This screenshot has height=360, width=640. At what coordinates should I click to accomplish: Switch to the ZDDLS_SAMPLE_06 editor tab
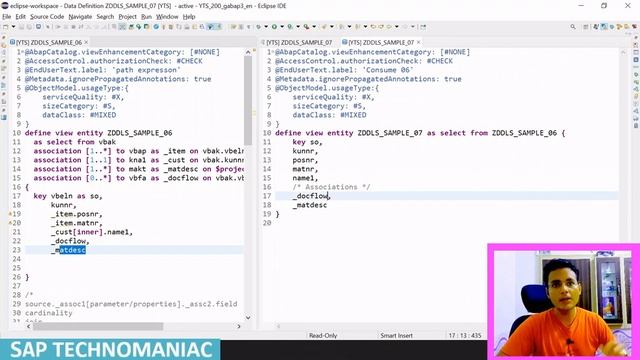pyautogui.click(x=49, y=42)
